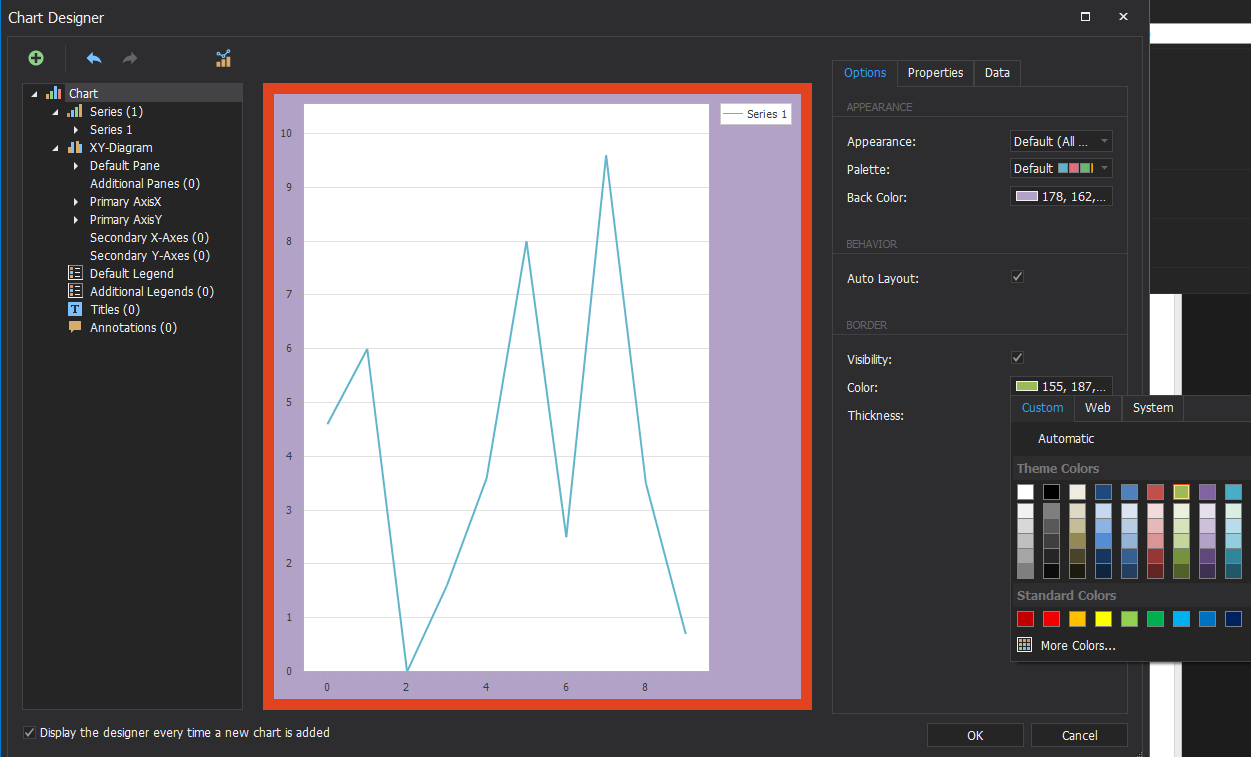Click the Additional Legends icon
This screenshot has height=757, width=1251.
(75, 291)
